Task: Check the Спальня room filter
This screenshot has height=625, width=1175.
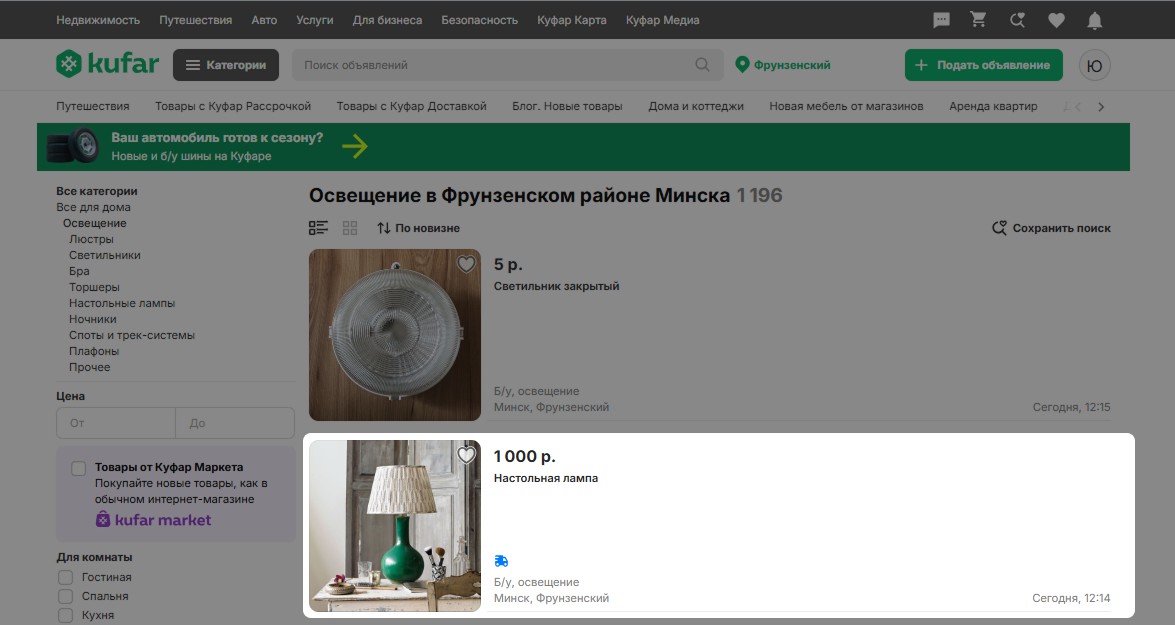Action: point(66,596)
